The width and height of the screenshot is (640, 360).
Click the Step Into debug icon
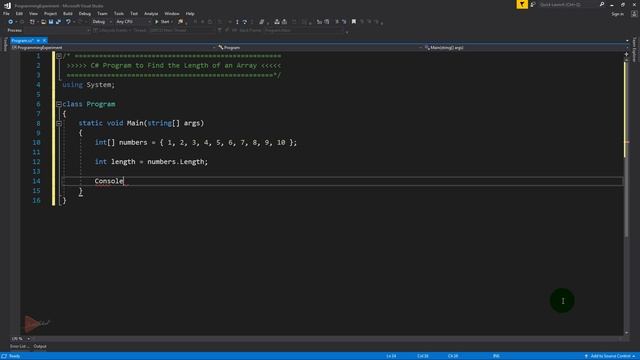pyautogui.click(x=237, y=22)
